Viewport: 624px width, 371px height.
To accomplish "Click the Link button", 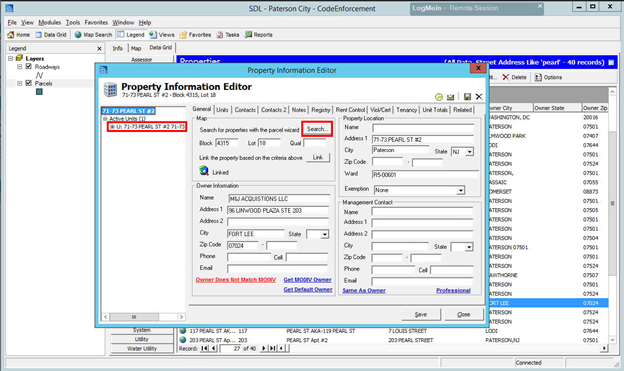I will click(x=318, y=157).
